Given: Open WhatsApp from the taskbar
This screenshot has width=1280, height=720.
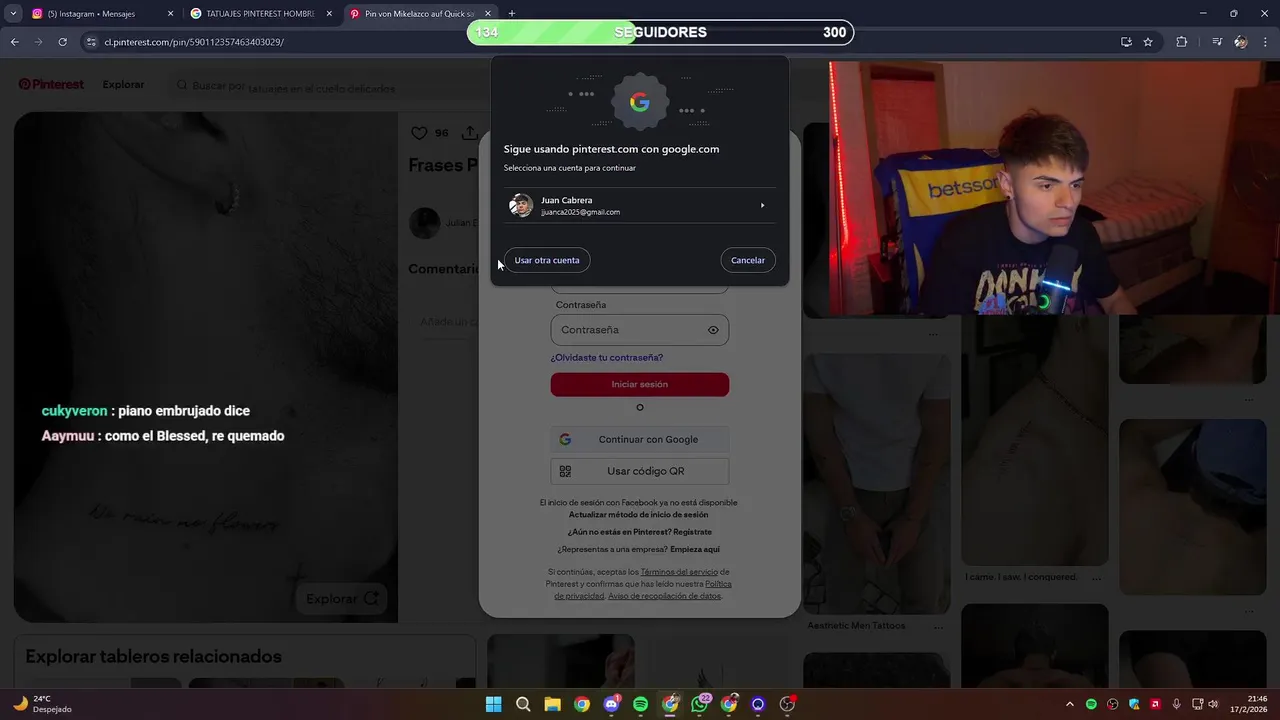Looking at the screenshot, I should click(x=700, y=704).
